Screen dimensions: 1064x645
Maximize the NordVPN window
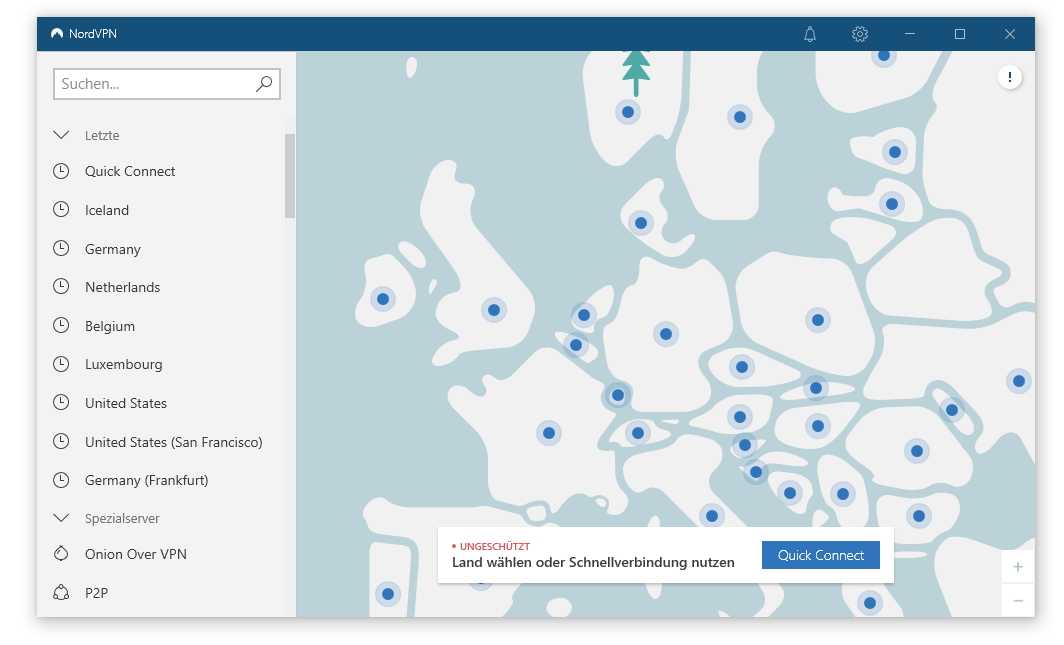pos(960,34)
